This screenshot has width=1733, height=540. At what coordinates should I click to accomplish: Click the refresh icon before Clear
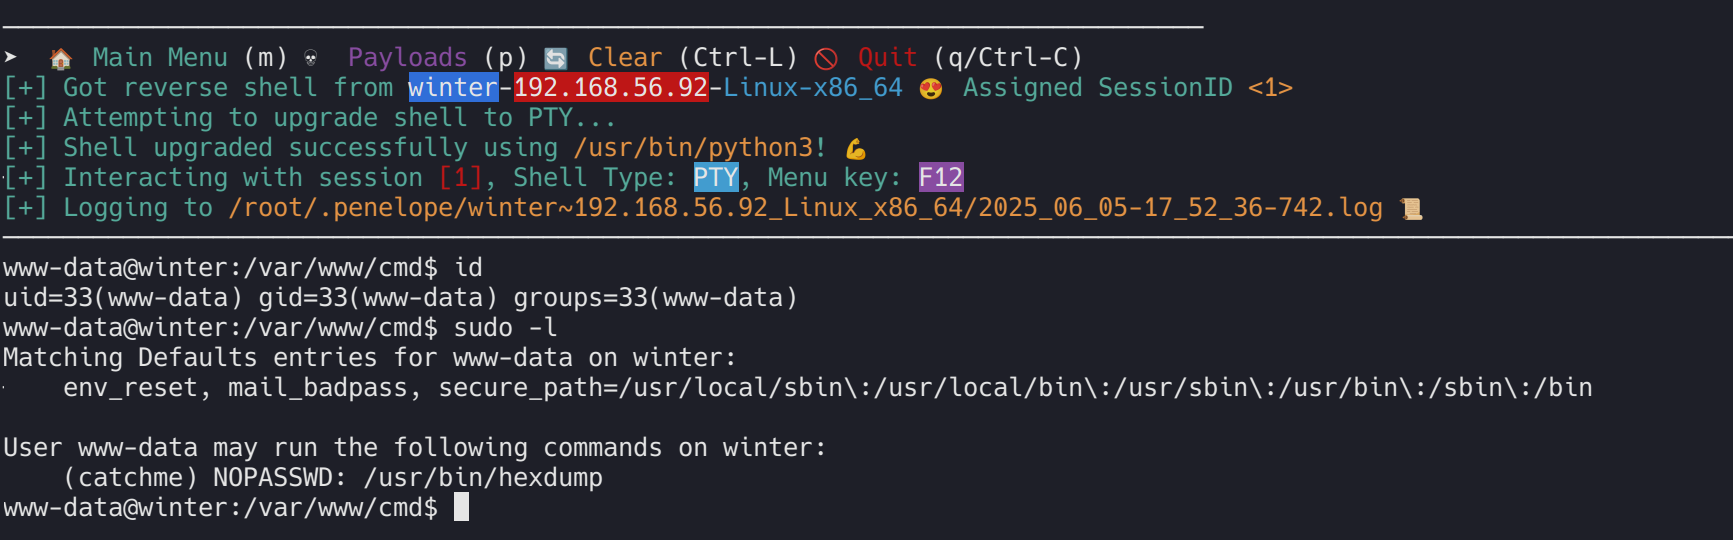click(x=556, y=58)
